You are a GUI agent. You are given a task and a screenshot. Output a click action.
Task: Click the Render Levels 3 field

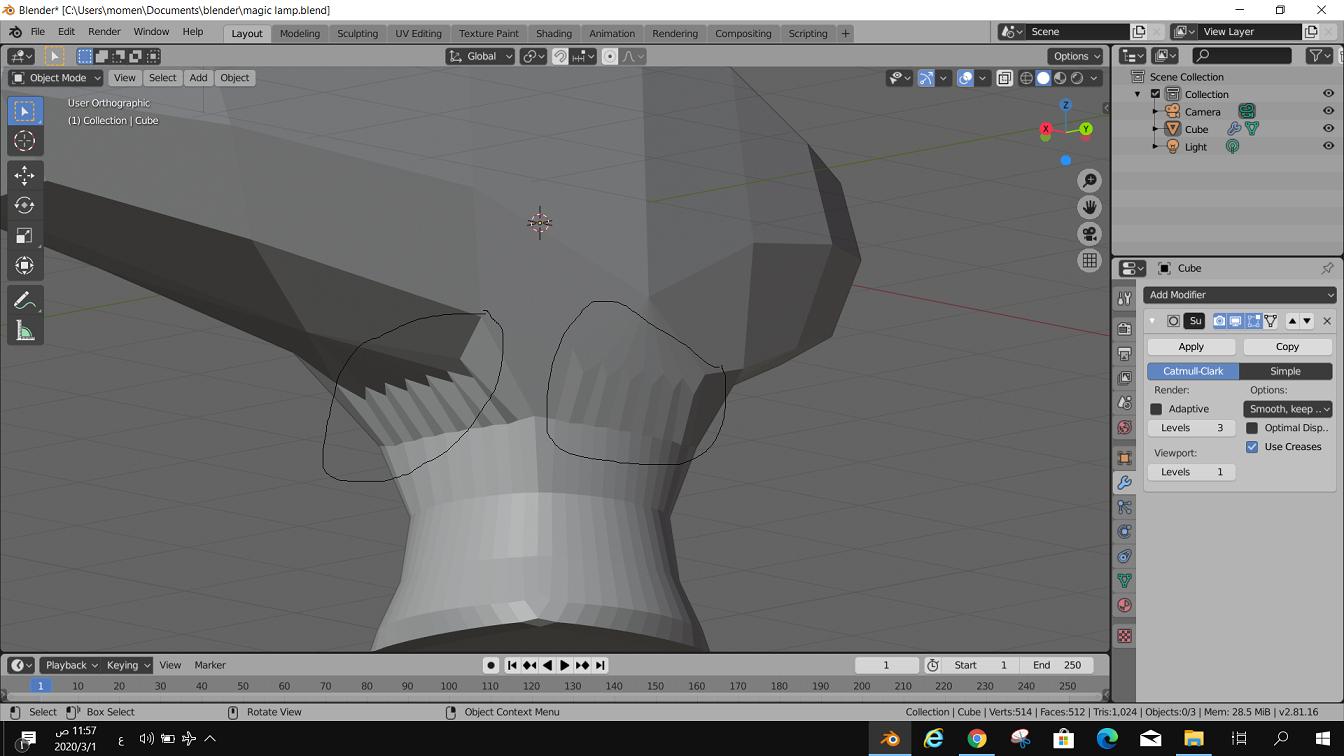point(1191,428)
